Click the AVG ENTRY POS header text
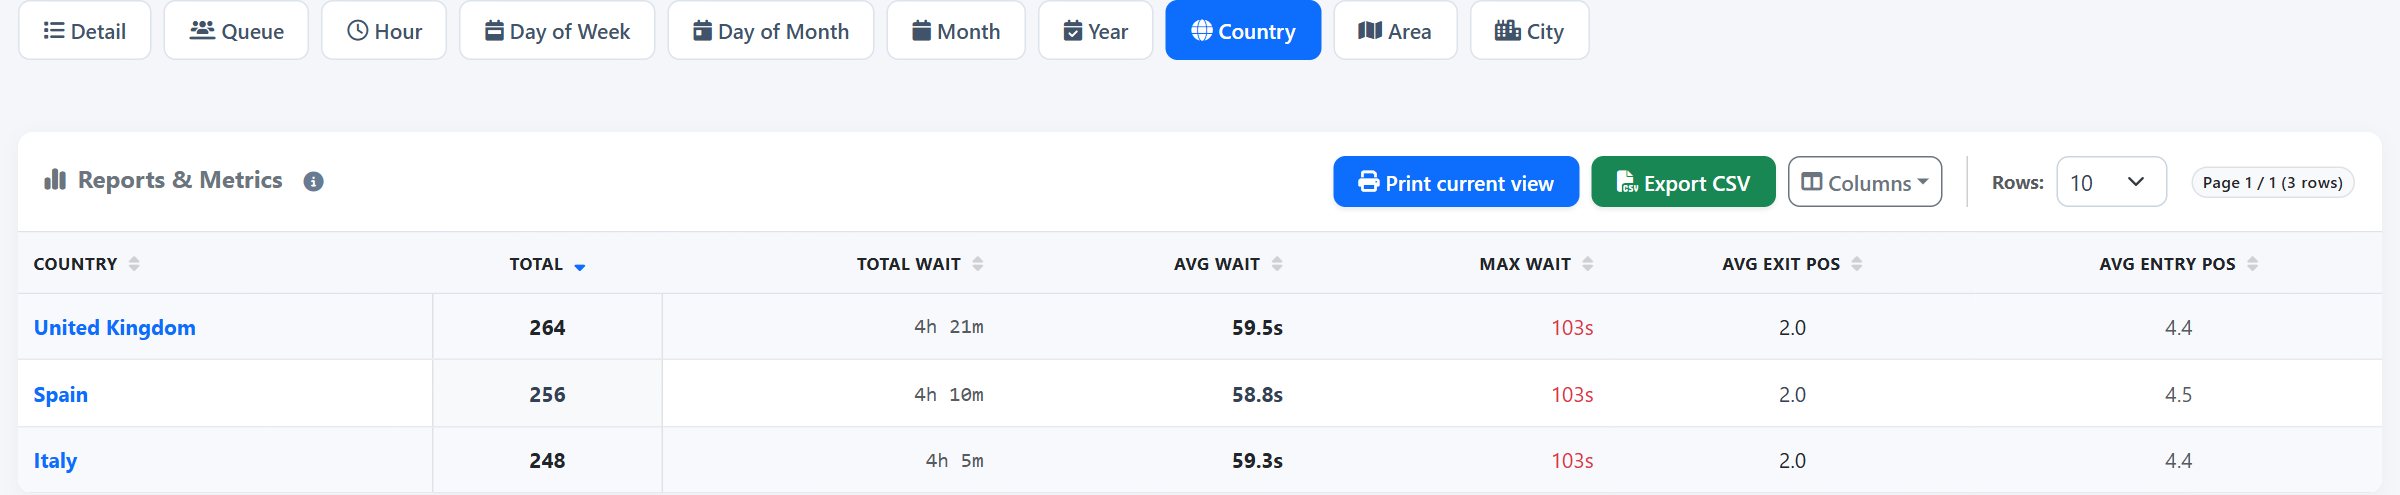 2167,264
